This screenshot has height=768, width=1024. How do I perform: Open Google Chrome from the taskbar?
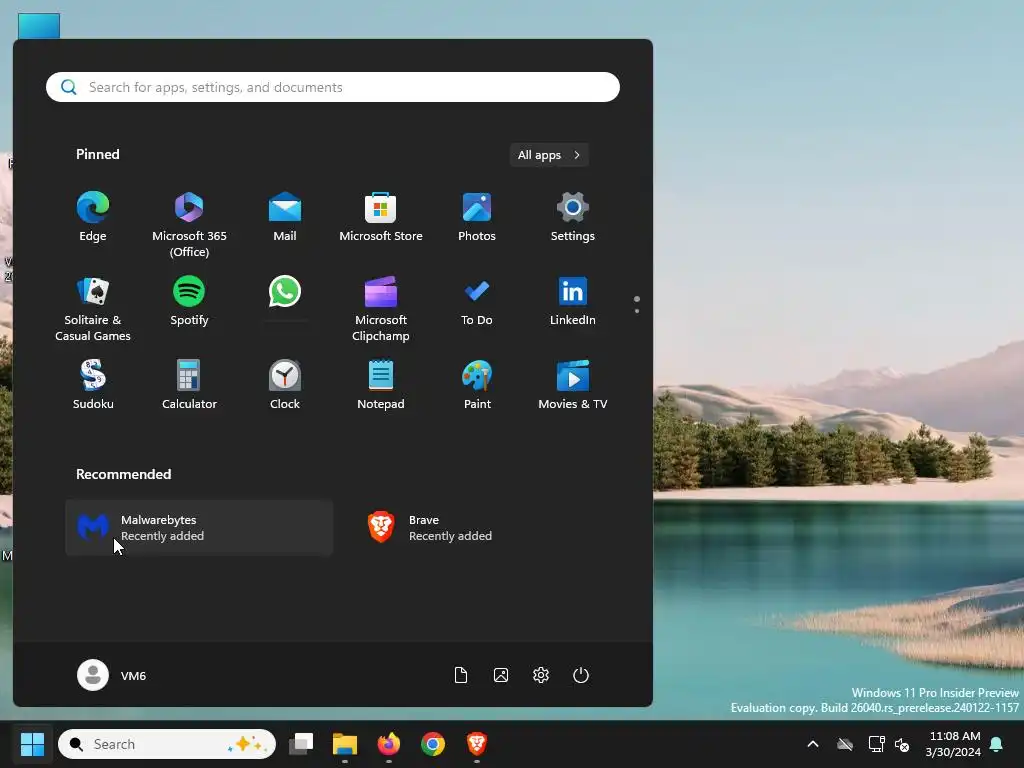tap(432, 744)
